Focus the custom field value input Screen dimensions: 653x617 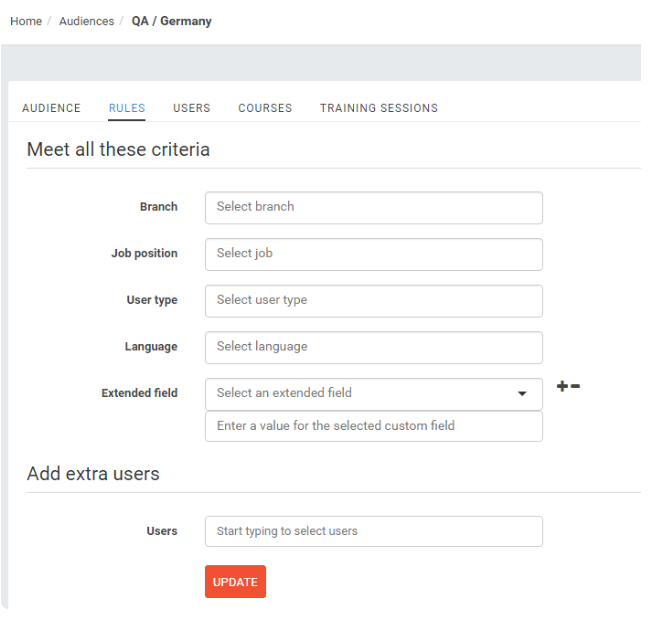point(374,426)
